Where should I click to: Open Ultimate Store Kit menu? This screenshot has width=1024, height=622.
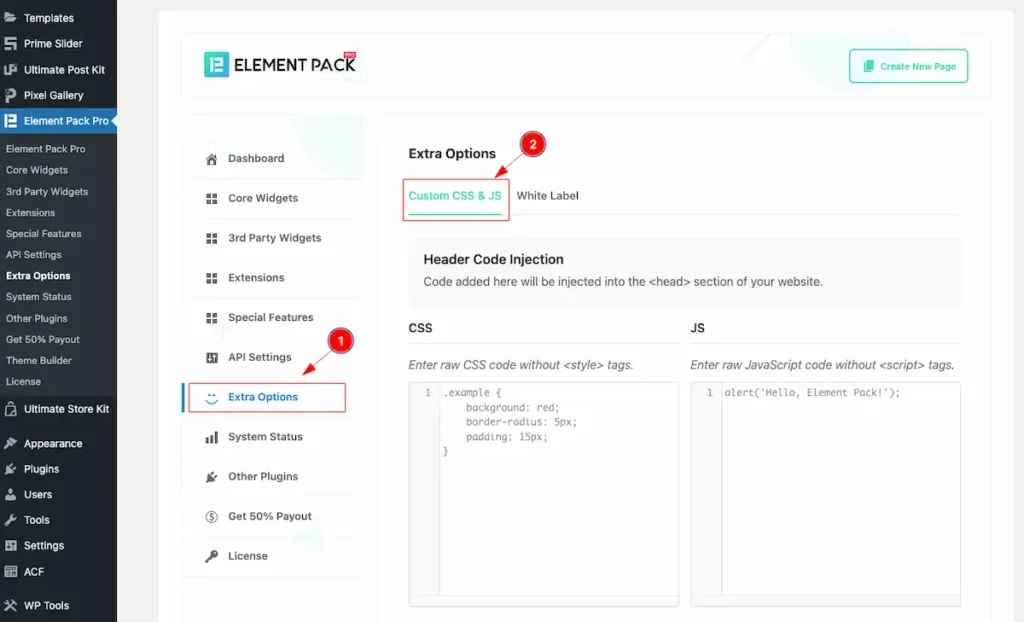[66, 409]
